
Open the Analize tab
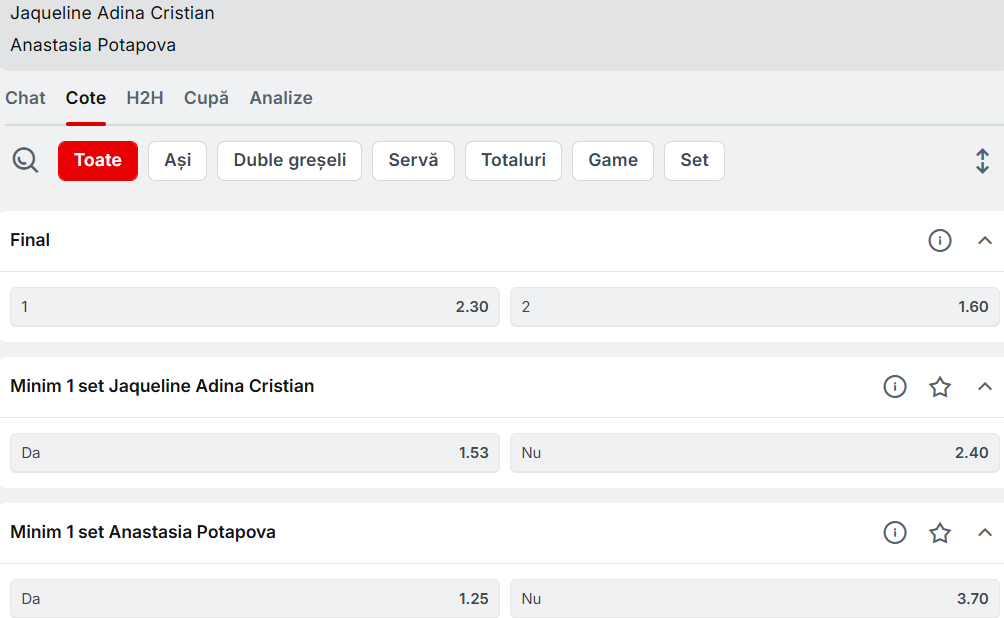pos(281,98)
